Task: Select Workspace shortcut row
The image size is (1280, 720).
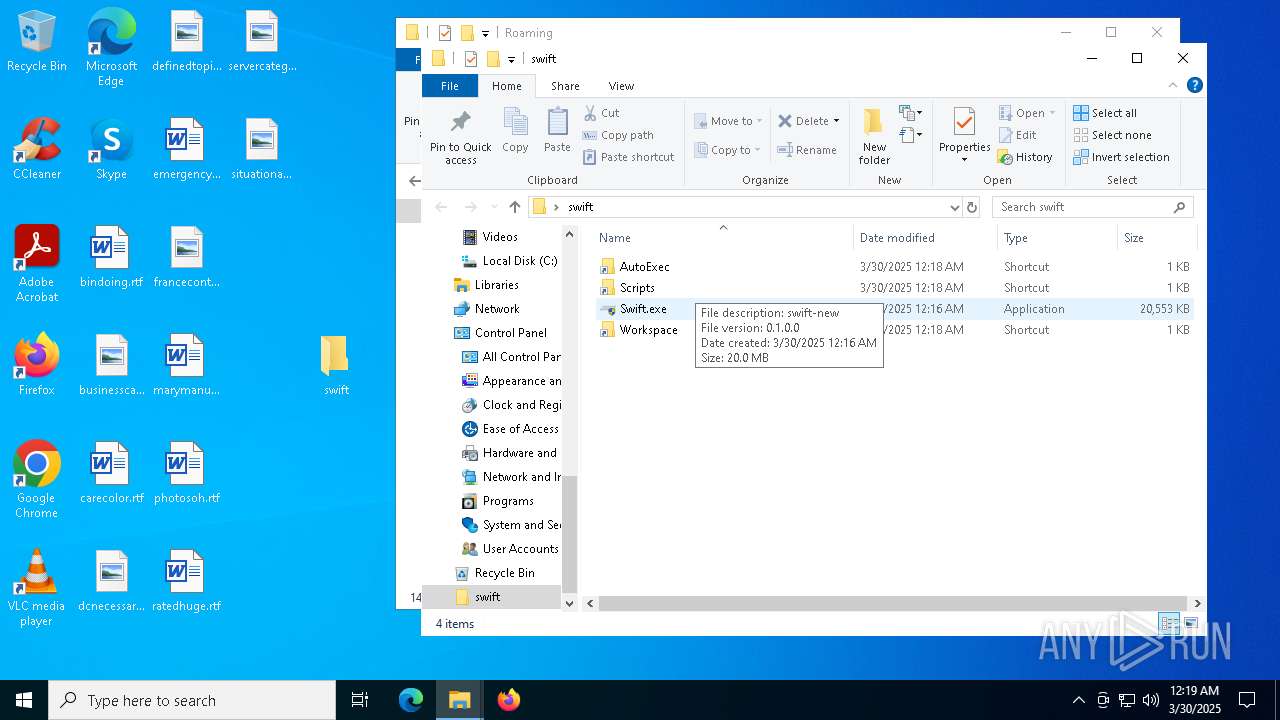Action: click(x=894, y=330)
